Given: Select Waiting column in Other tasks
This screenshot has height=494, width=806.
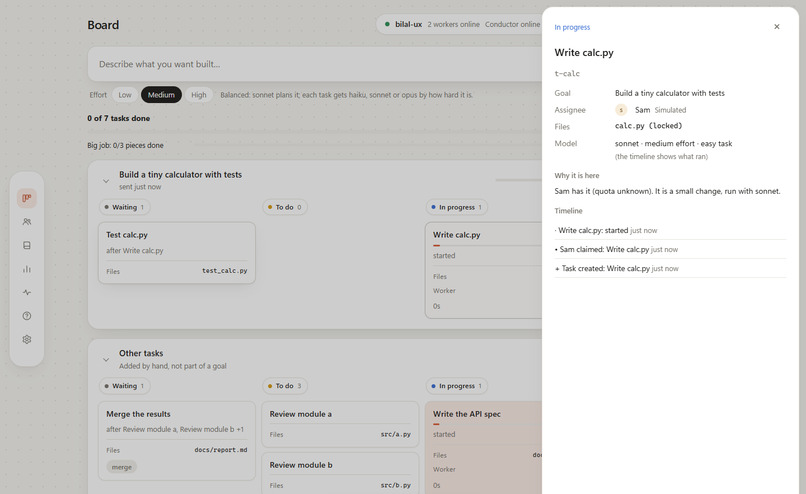Looking at the screenshot, I should pos(124,386).
